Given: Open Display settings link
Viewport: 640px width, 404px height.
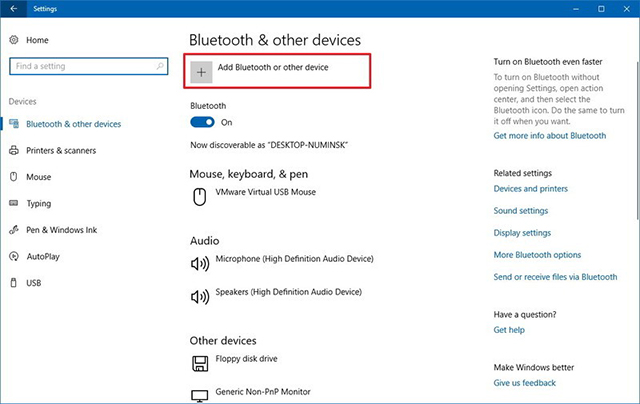Looking at the screenshot, I should coord(522,233).
